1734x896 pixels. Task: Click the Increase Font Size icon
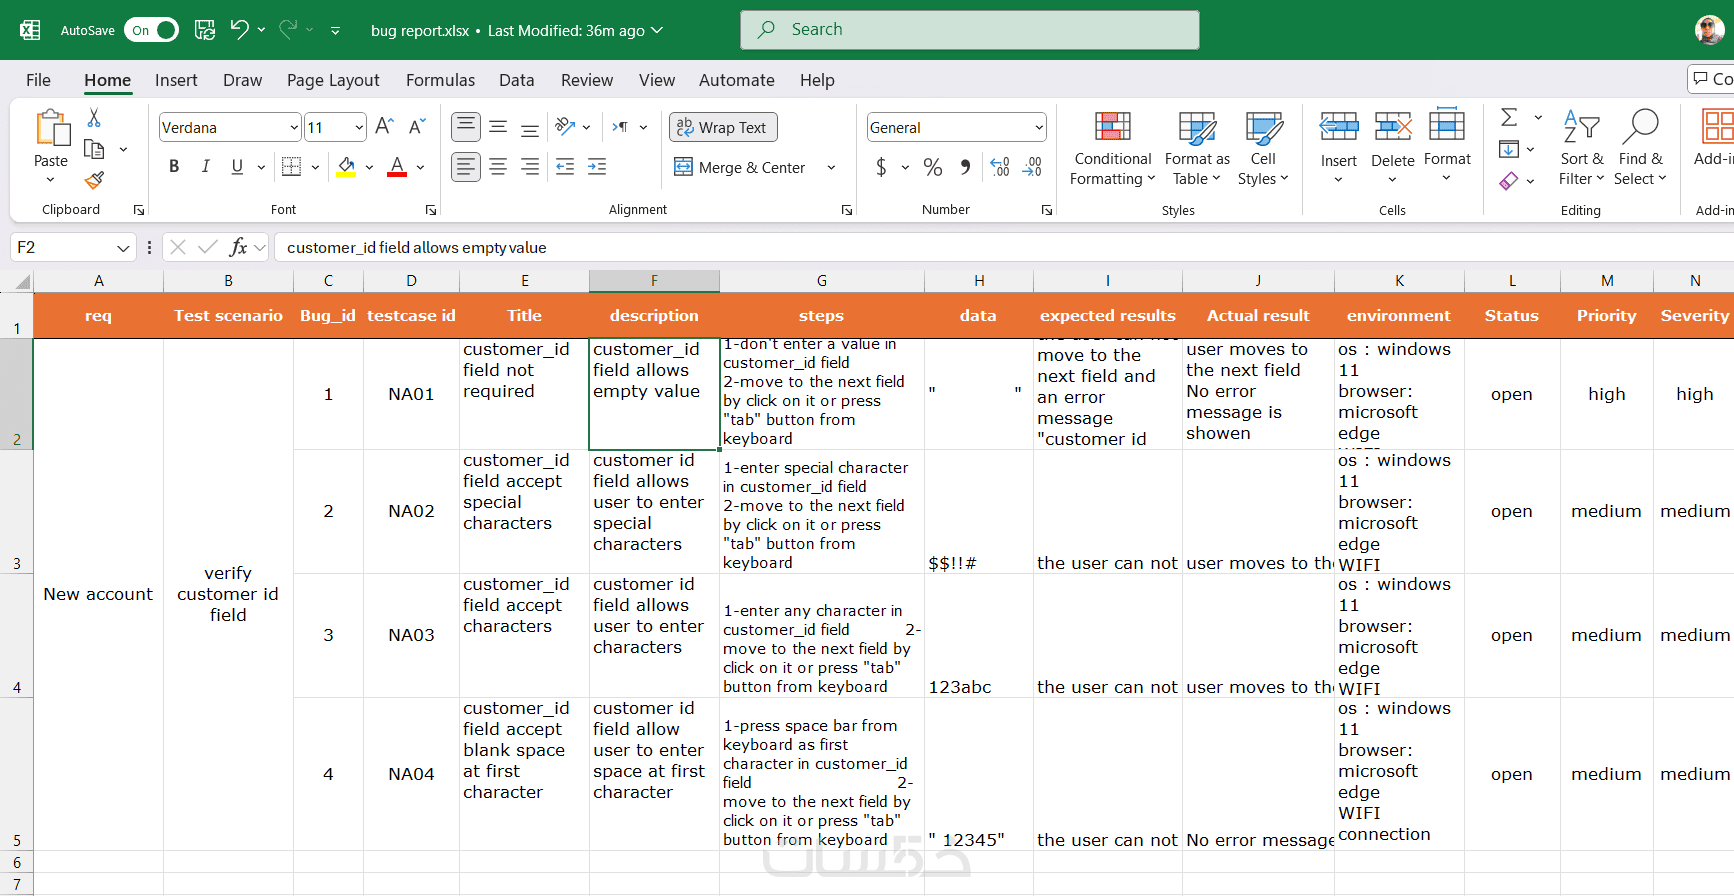tap(384, 127)
